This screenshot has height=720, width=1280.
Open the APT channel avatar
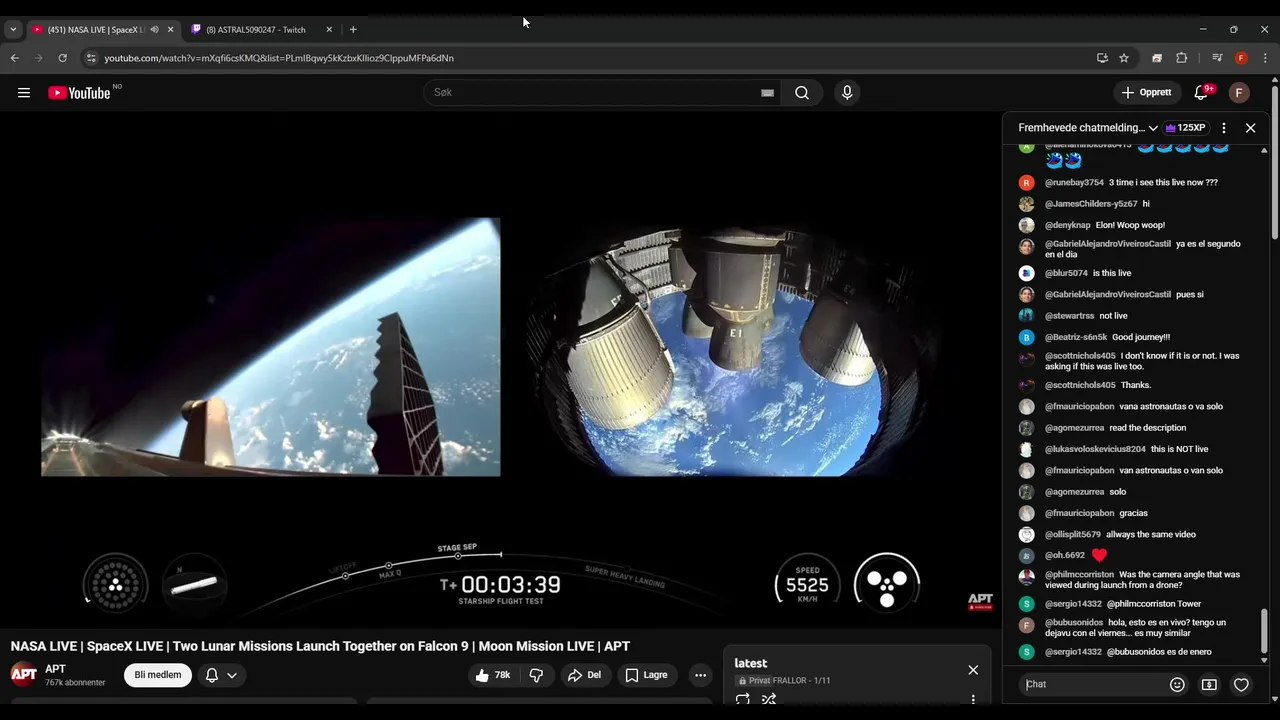click(24, 674)
